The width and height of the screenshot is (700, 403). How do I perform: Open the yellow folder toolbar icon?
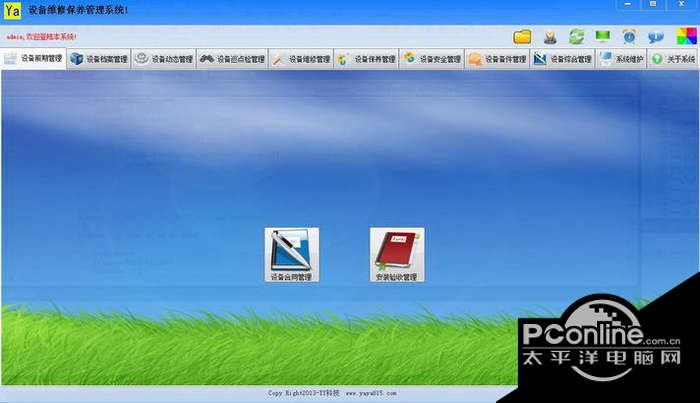pos(522,37)
